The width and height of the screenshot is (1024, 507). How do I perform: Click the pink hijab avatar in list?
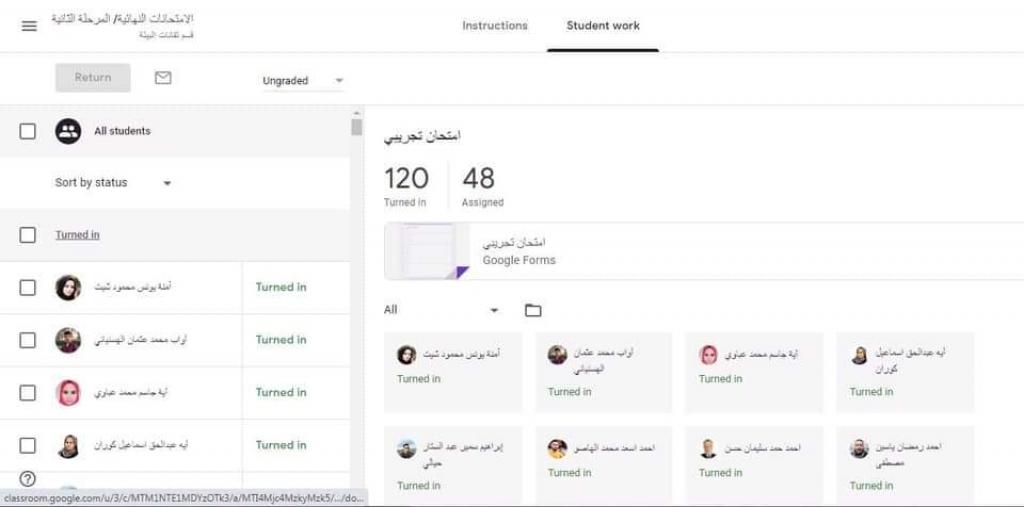coord(68,393)
